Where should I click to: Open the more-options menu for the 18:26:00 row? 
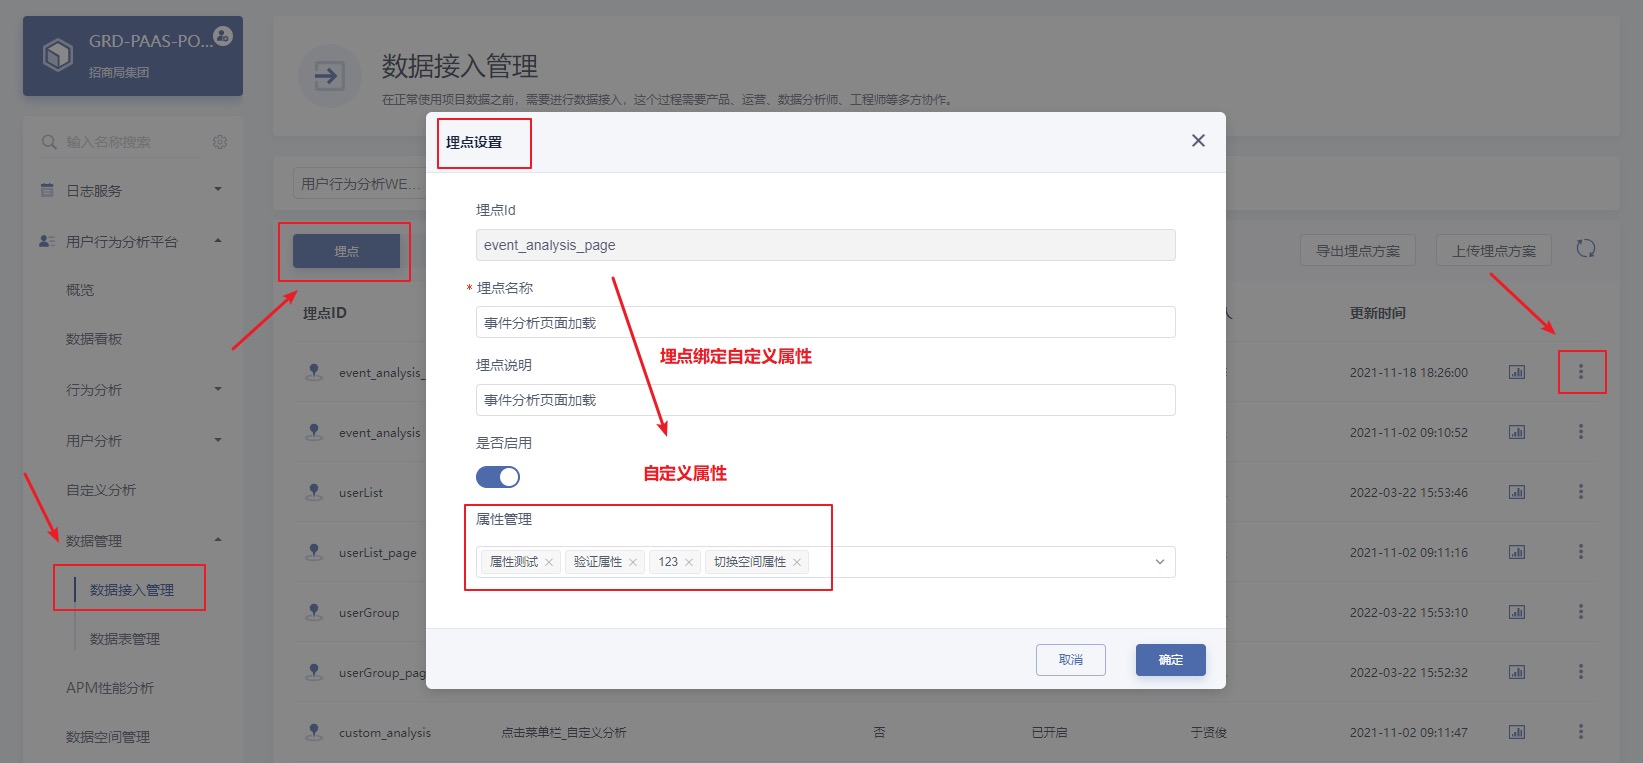[1581, 372]
